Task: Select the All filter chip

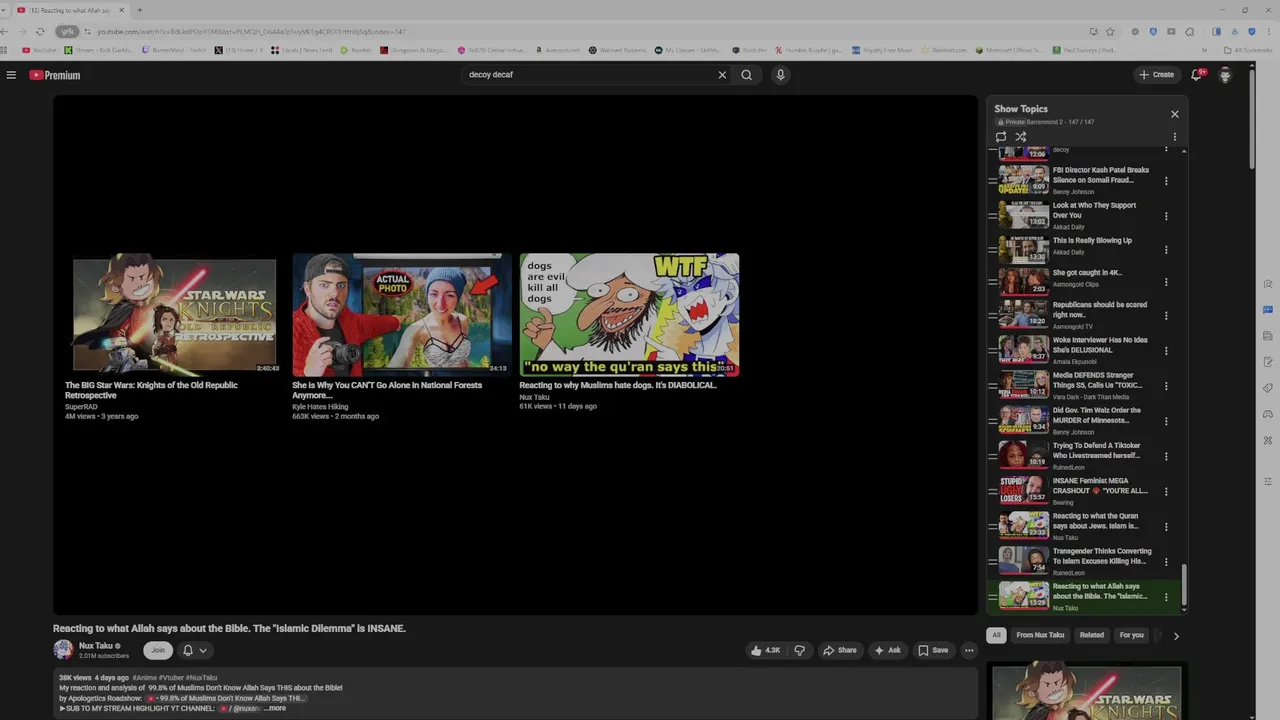Action: (996, 635)
